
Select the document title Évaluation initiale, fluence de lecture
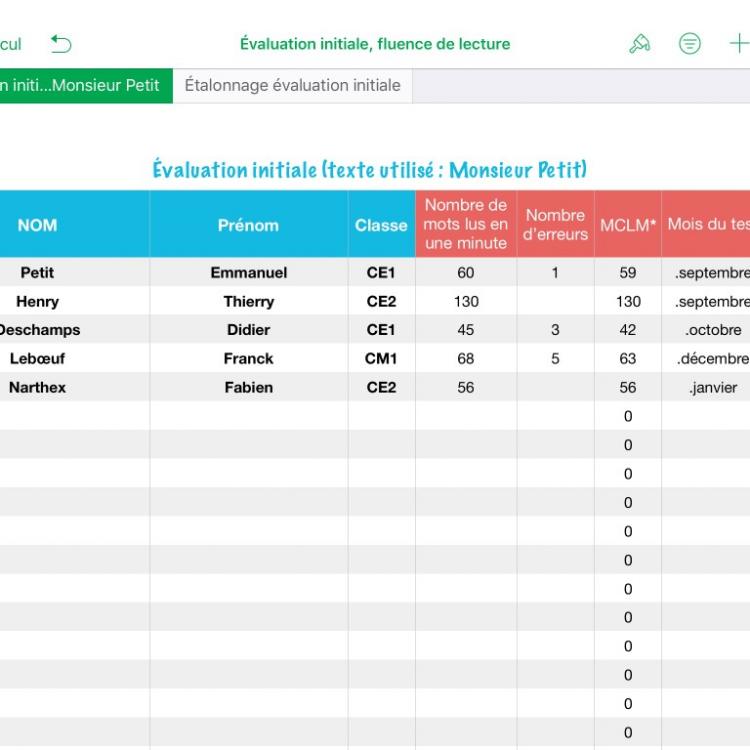pyautogui.click(x=375, y=44)
